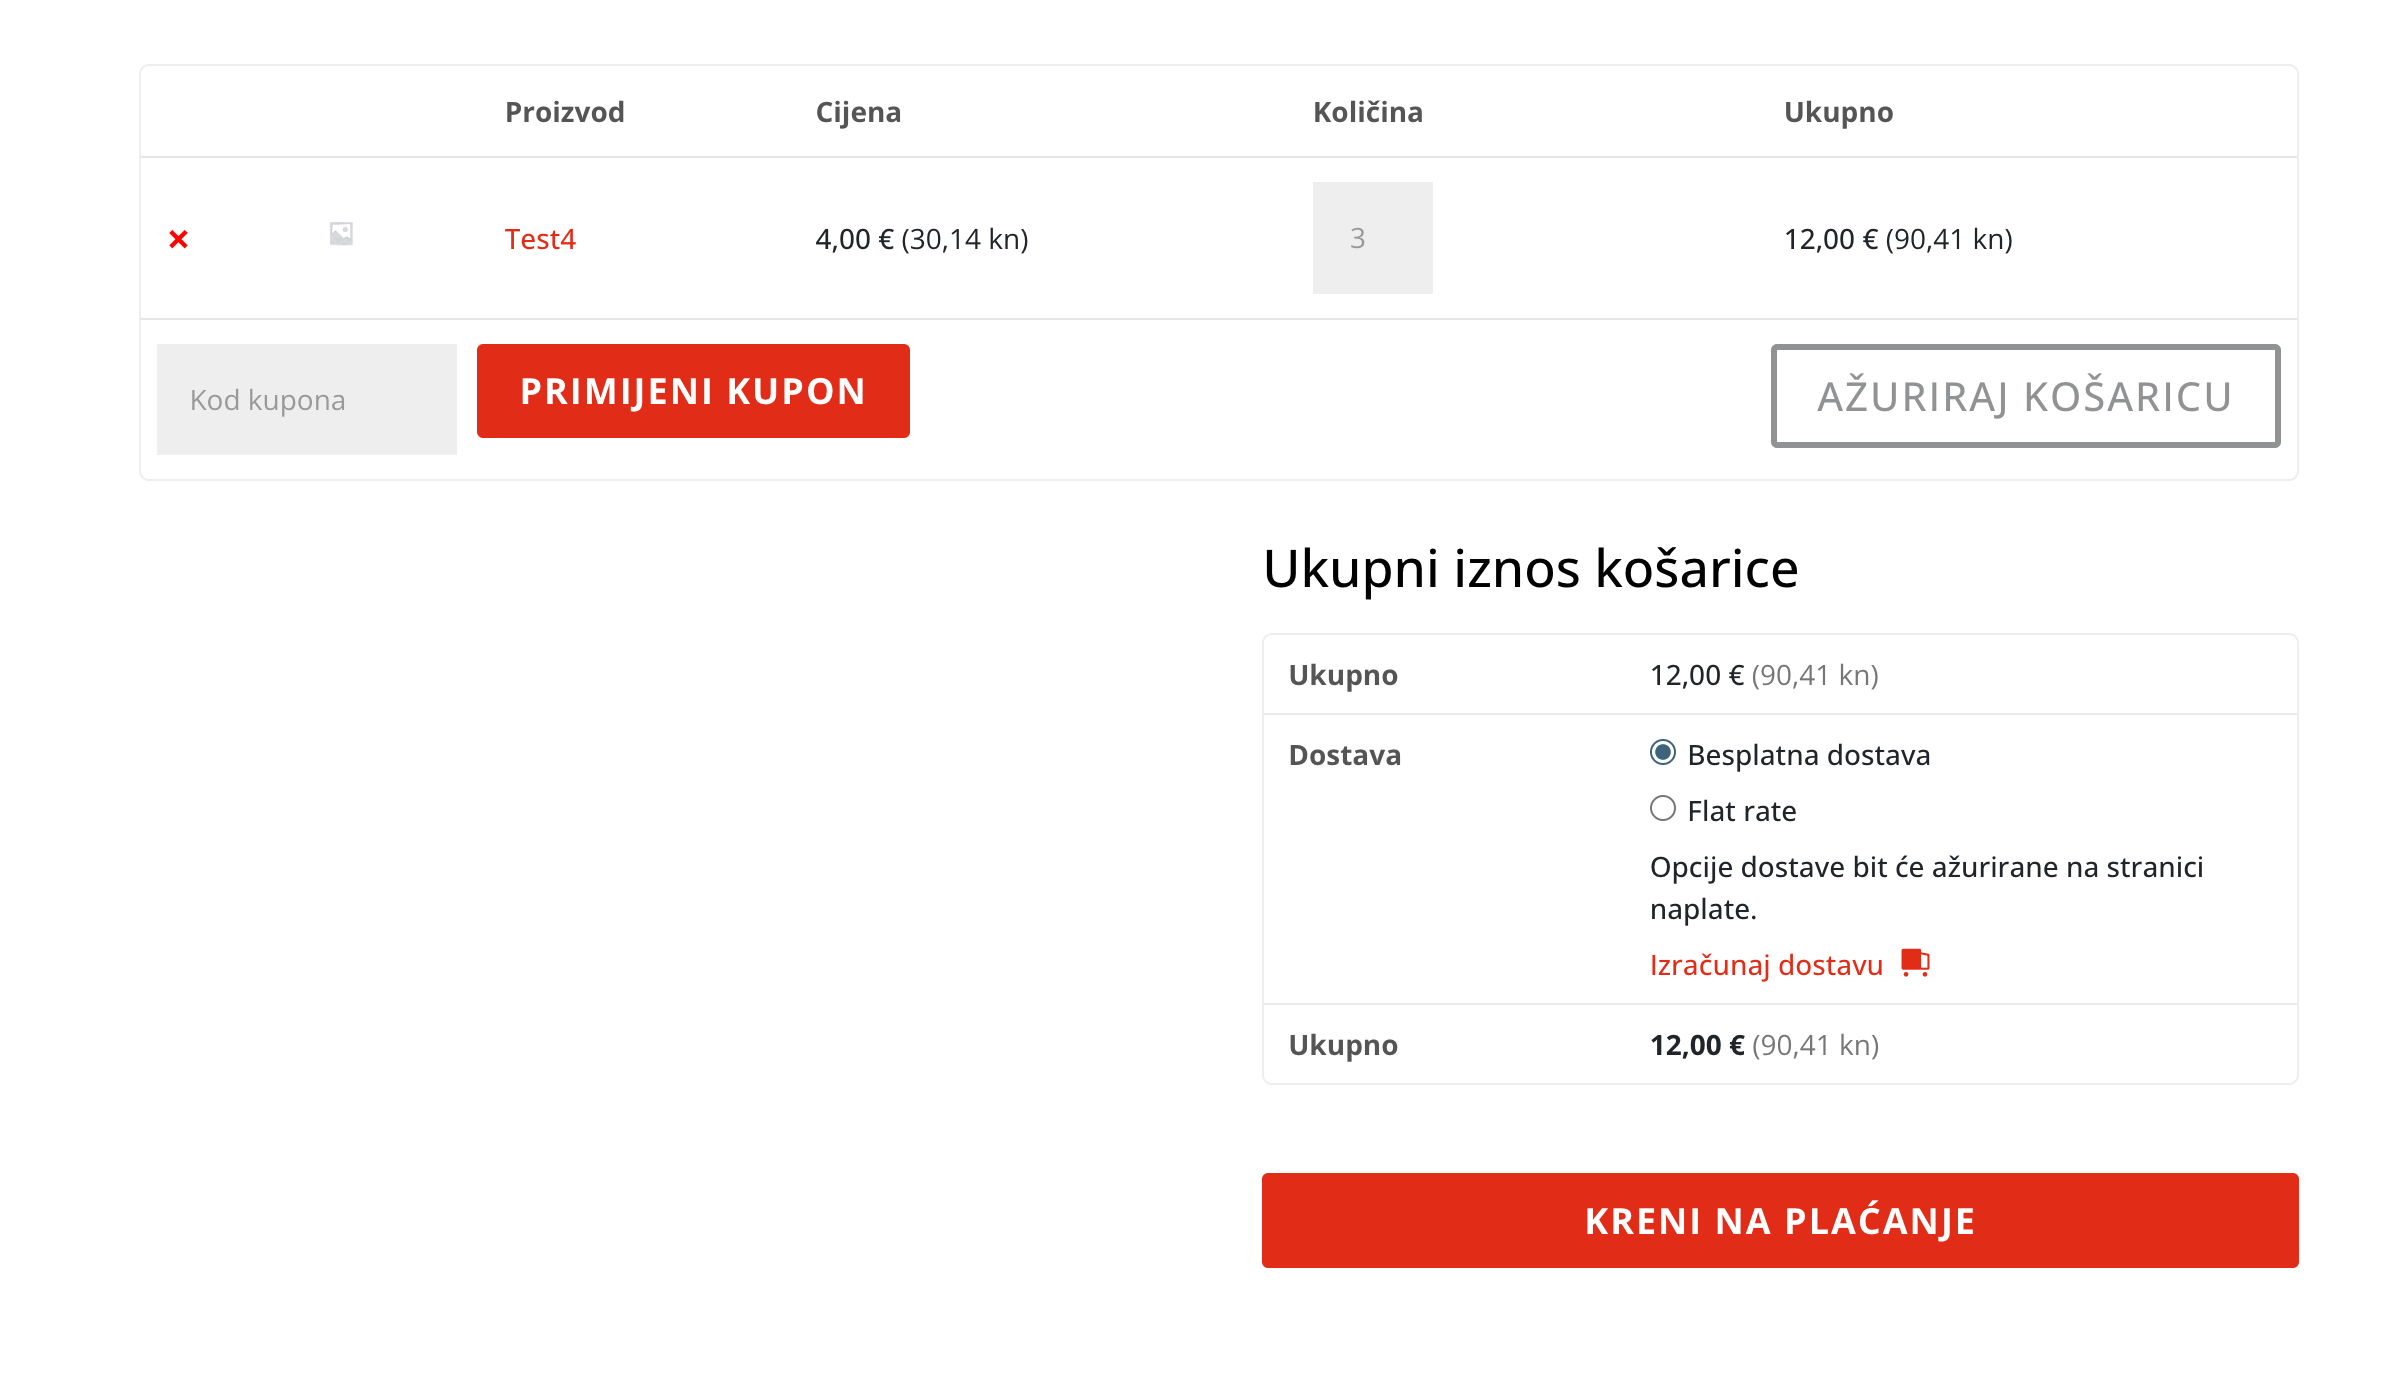2408x1388 pixels.
Task: Remove Test4 item using red X icon
Action: click(178, 239)
